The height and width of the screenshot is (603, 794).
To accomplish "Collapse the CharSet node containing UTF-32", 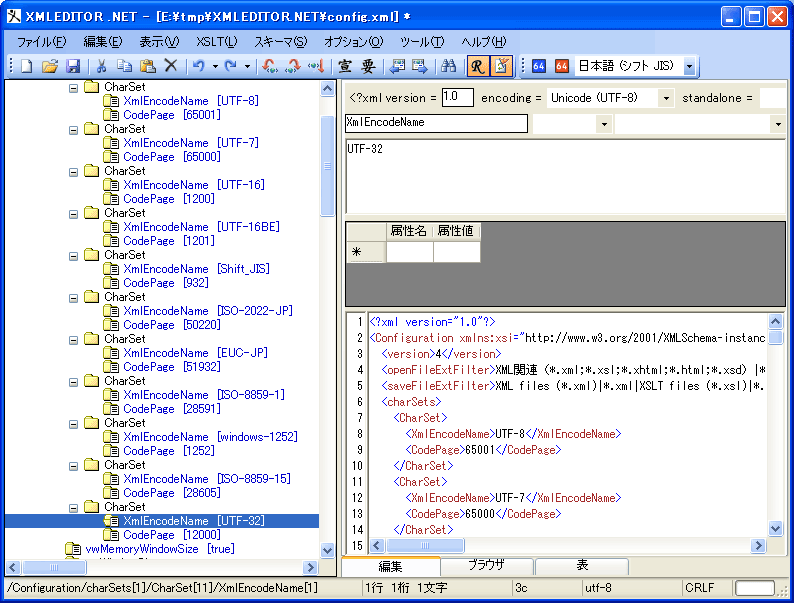I will coord(73,508).
